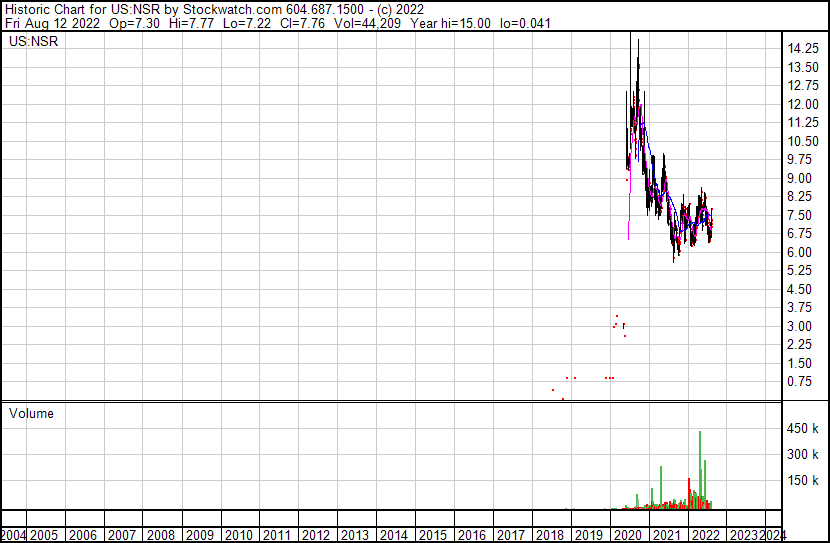This screenshot has height=543, width=830.
Task: Click the US:NSR ticker label
Action: pos(33,43)
